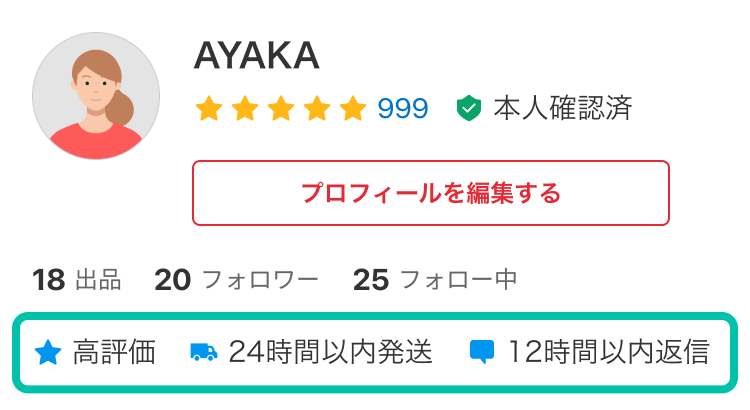This screenshot has height=410, width=750.
Task: Click the AYAKA username heading
Action: 256,56
